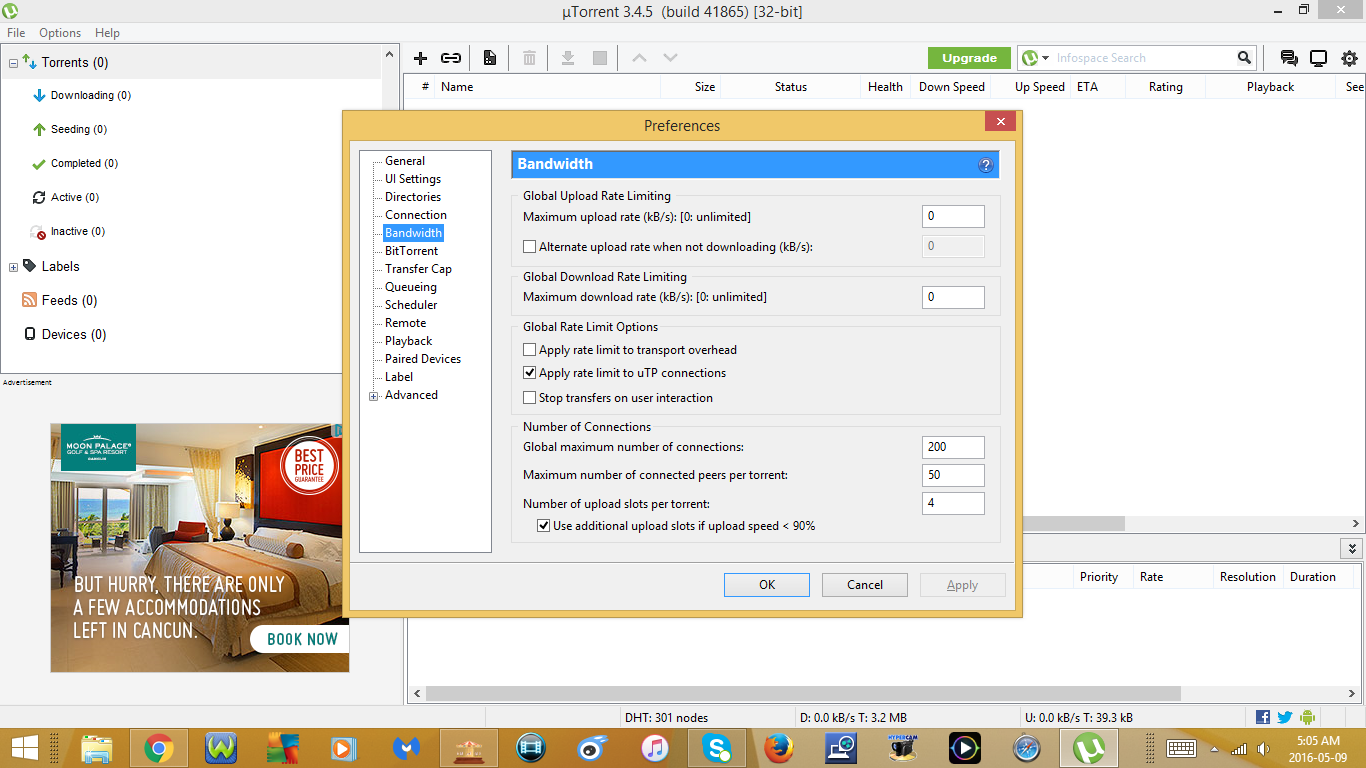Image resolution: width=1366 pixels, height=768 pixels.
Task: Click Number of upload slots field
Action: (953, 503)
